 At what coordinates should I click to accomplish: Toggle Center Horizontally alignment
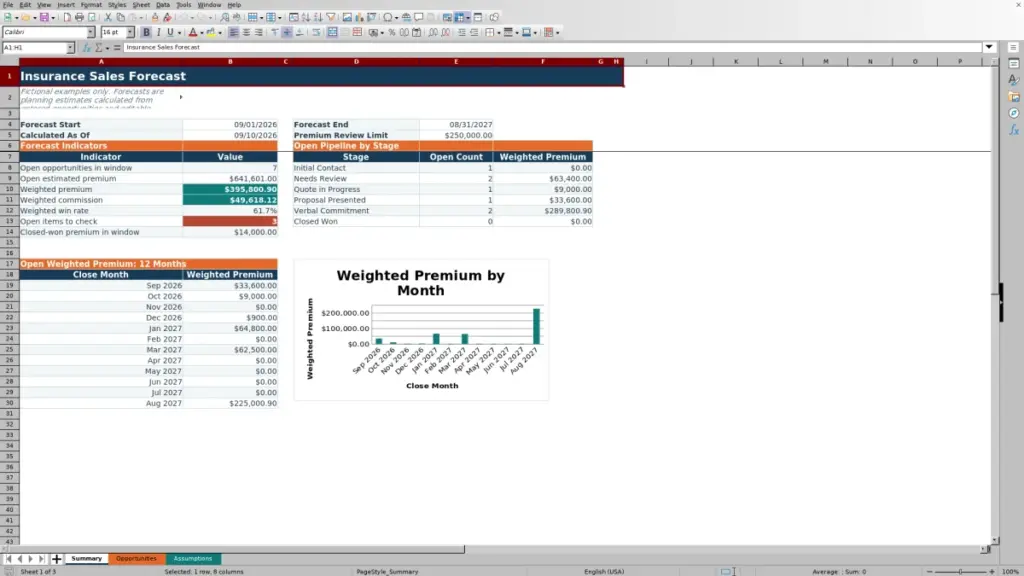coord(246,33)
